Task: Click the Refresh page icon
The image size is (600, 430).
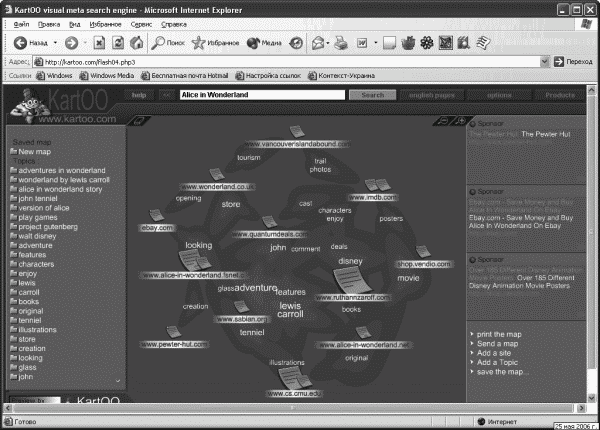Action: tap(118, 42)
